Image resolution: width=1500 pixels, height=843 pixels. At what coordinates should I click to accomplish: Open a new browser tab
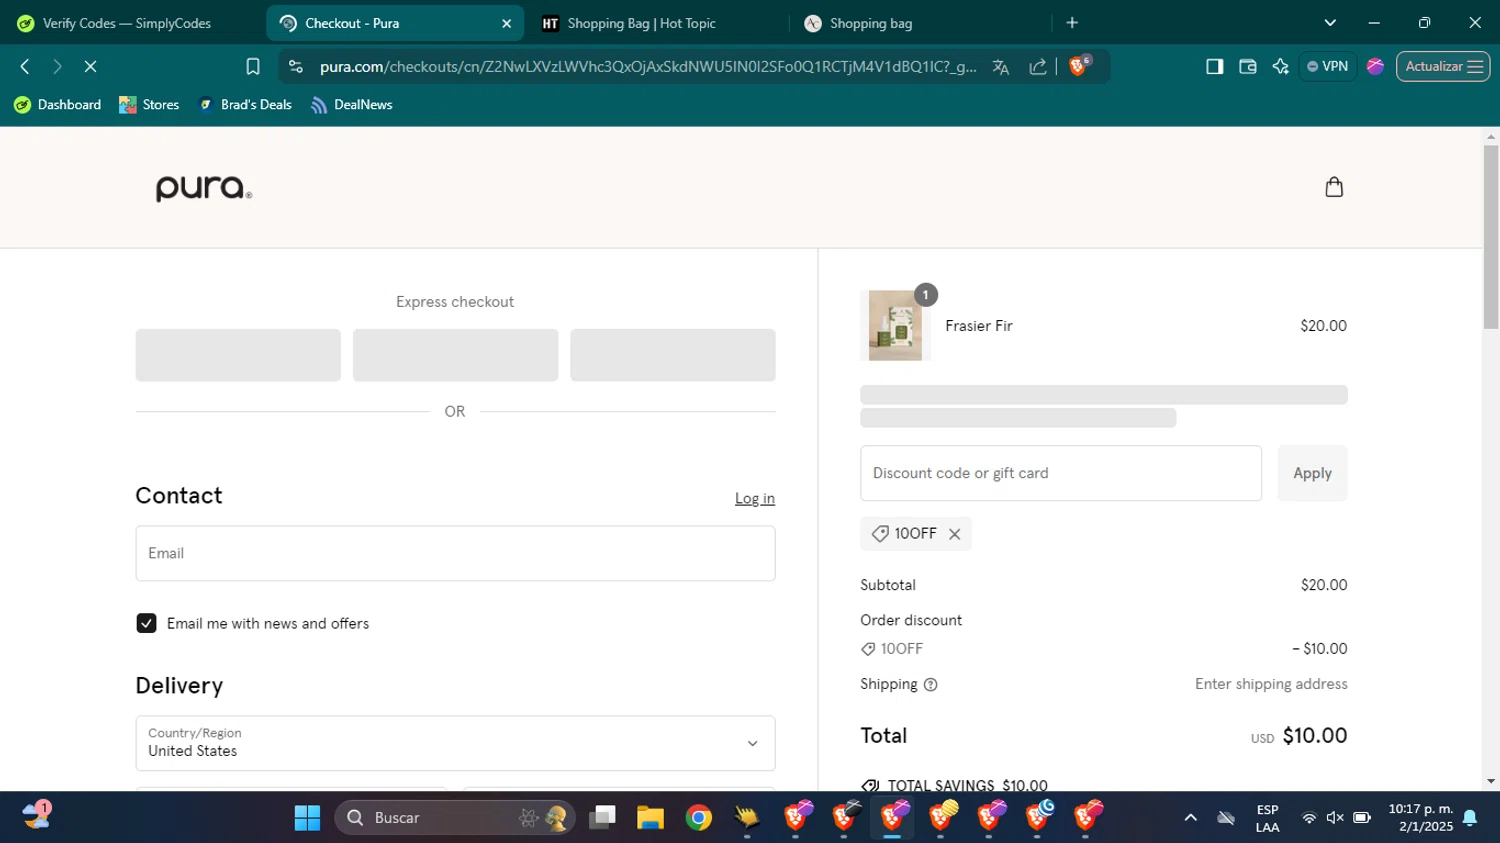coord(1072,23)
